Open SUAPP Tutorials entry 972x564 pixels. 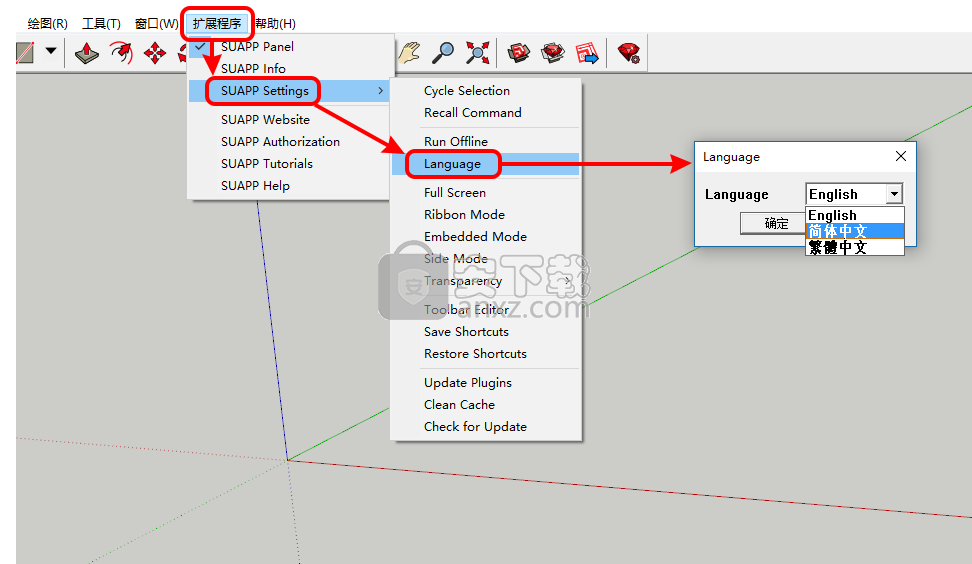[x=288, y=164]
